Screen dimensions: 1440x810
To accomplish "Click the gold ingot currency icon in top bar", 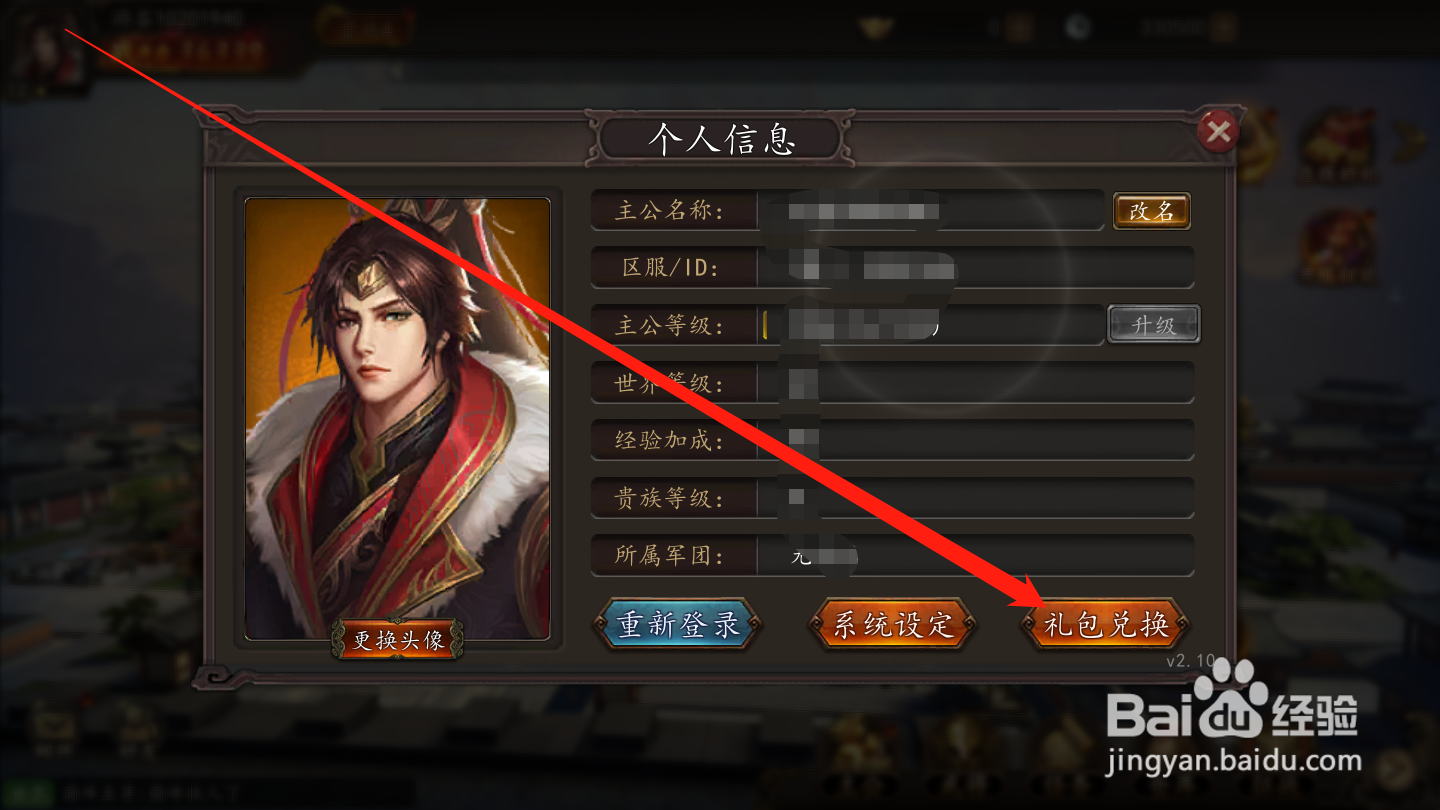I will coord(875,28).
